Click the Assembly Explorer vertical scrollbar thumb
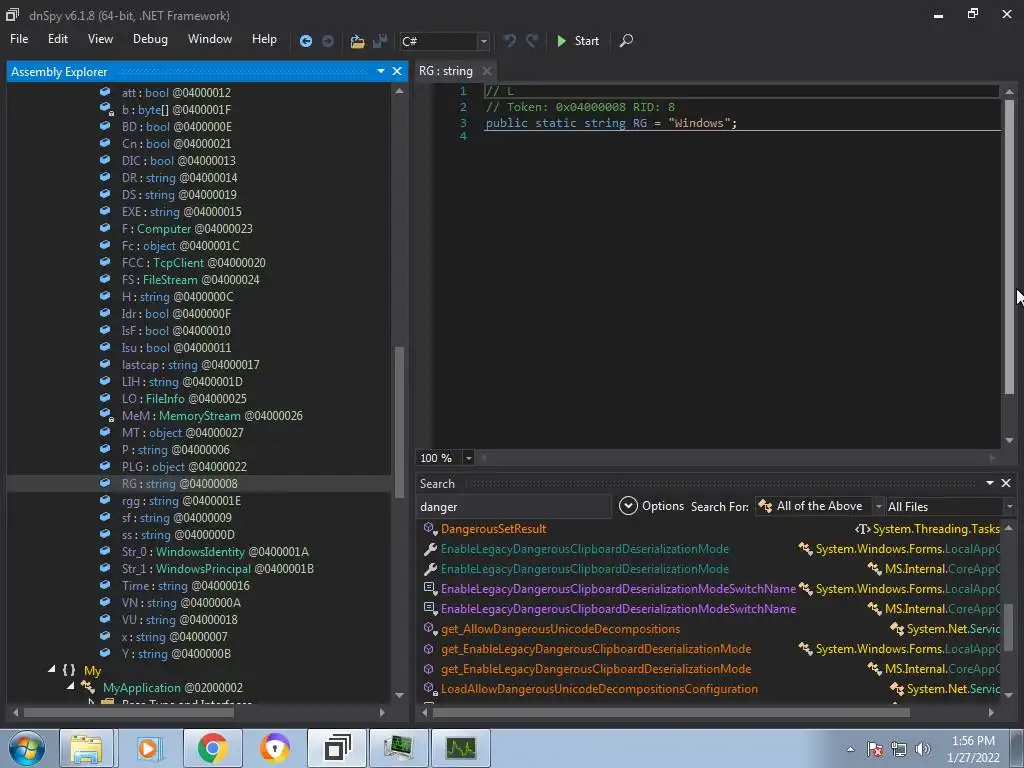 (x=399, y=422)
